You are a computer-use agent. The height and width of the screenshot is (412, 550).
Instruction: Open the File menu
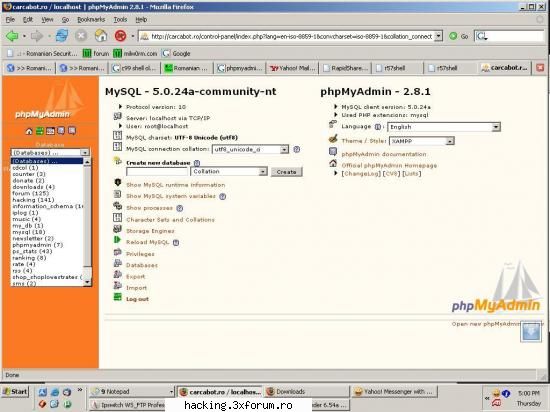click(10, 20)
